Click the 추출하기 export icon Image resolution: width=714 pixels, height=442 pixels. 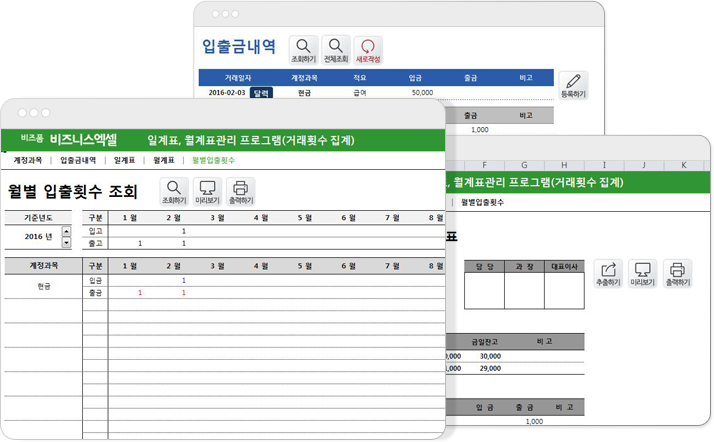608,273
